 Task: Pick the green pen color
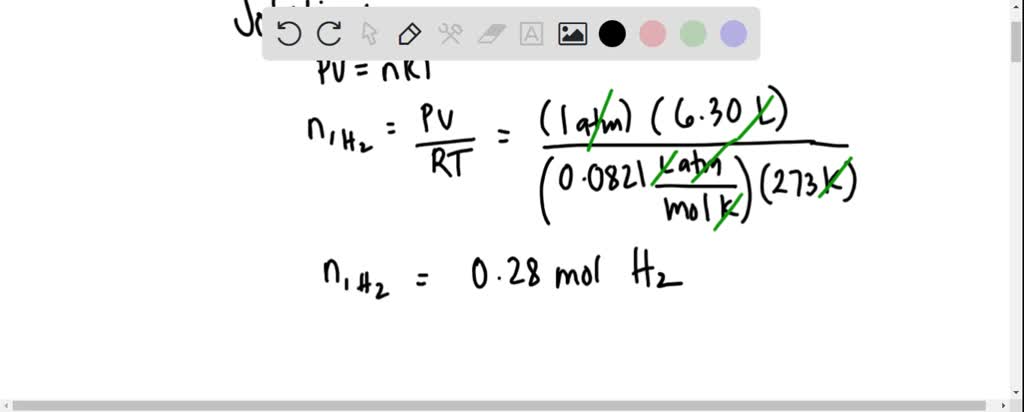693,34
